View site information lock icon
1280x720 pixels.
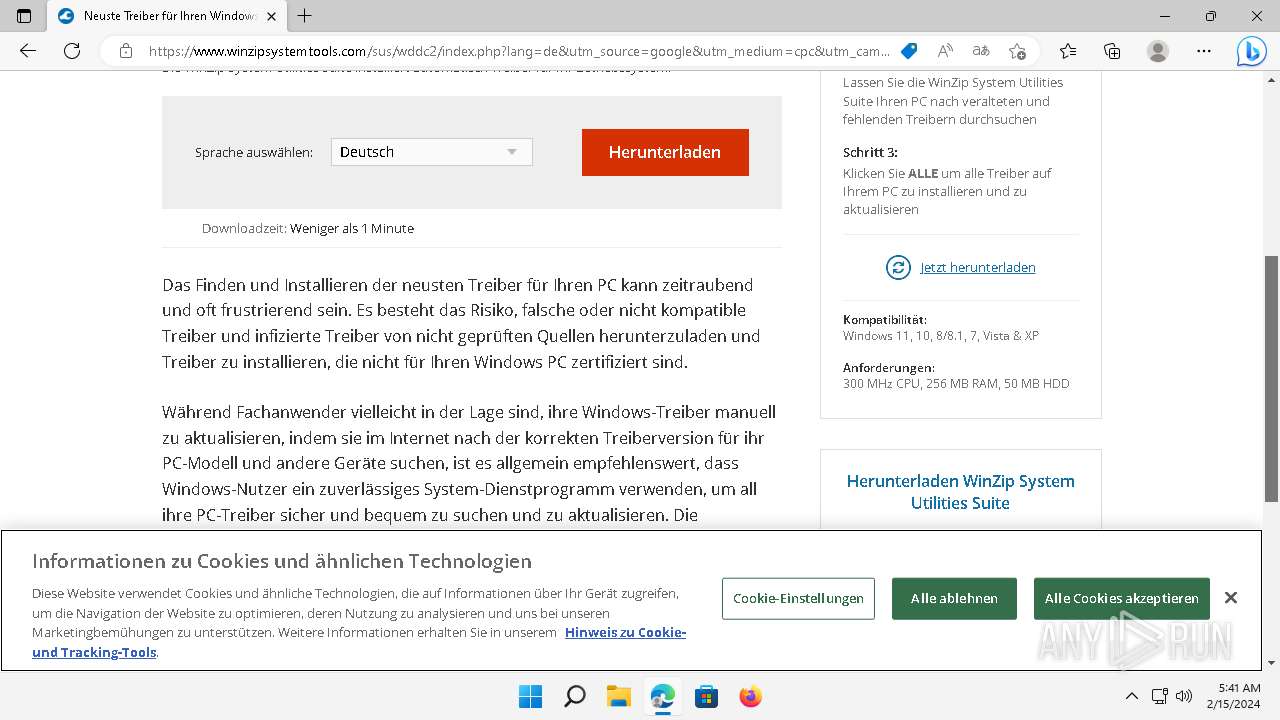click(x=125, y=51)
